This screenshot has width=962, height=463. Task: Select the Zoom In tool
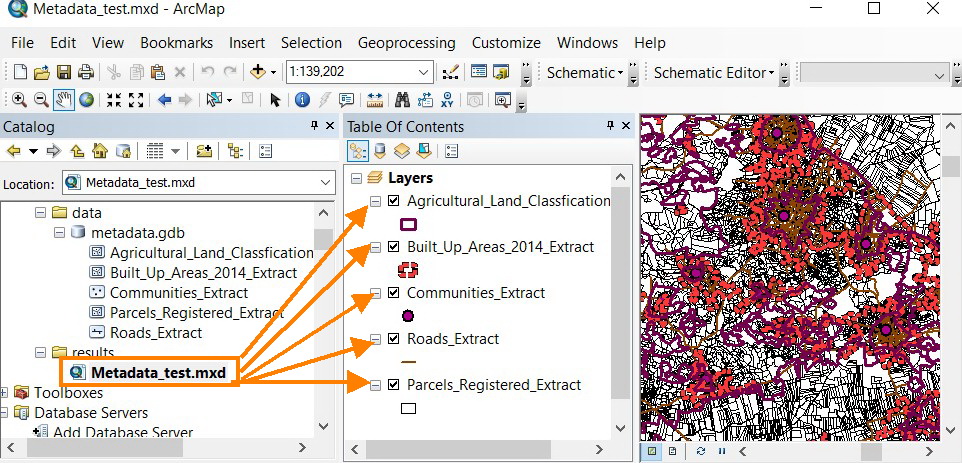tap(19, 100)
